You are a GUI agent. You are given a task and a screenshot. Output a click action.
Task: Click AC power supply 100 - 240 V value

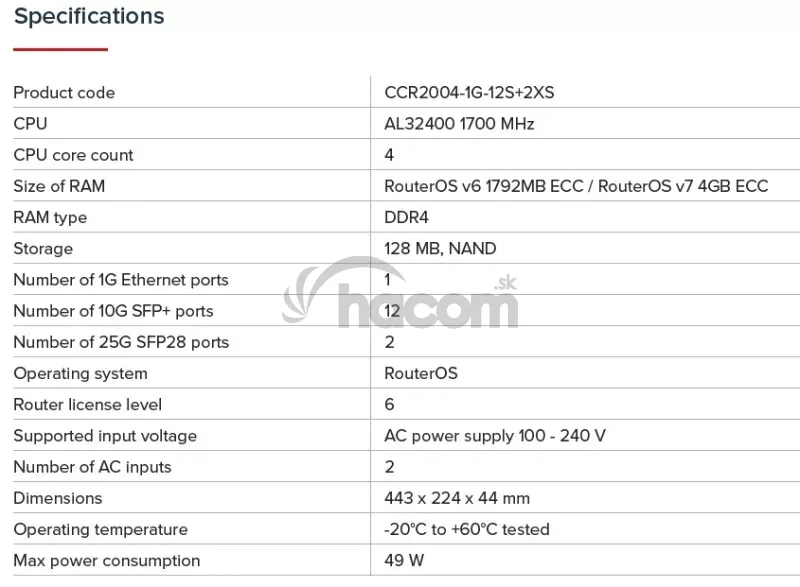[x=495, y=436]
